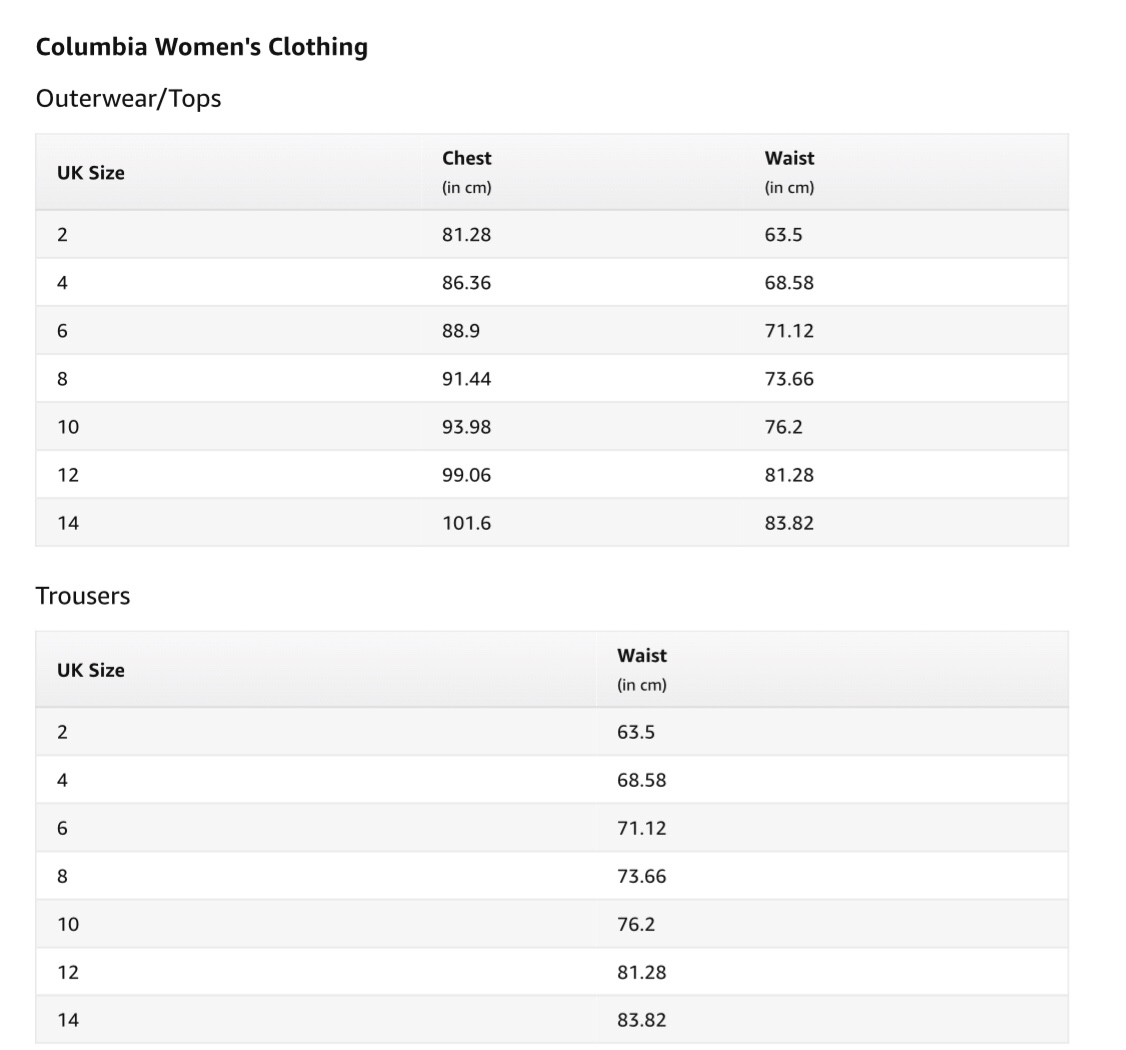
Task: Click chest value 99.06 for size 12
Action: 467,475
